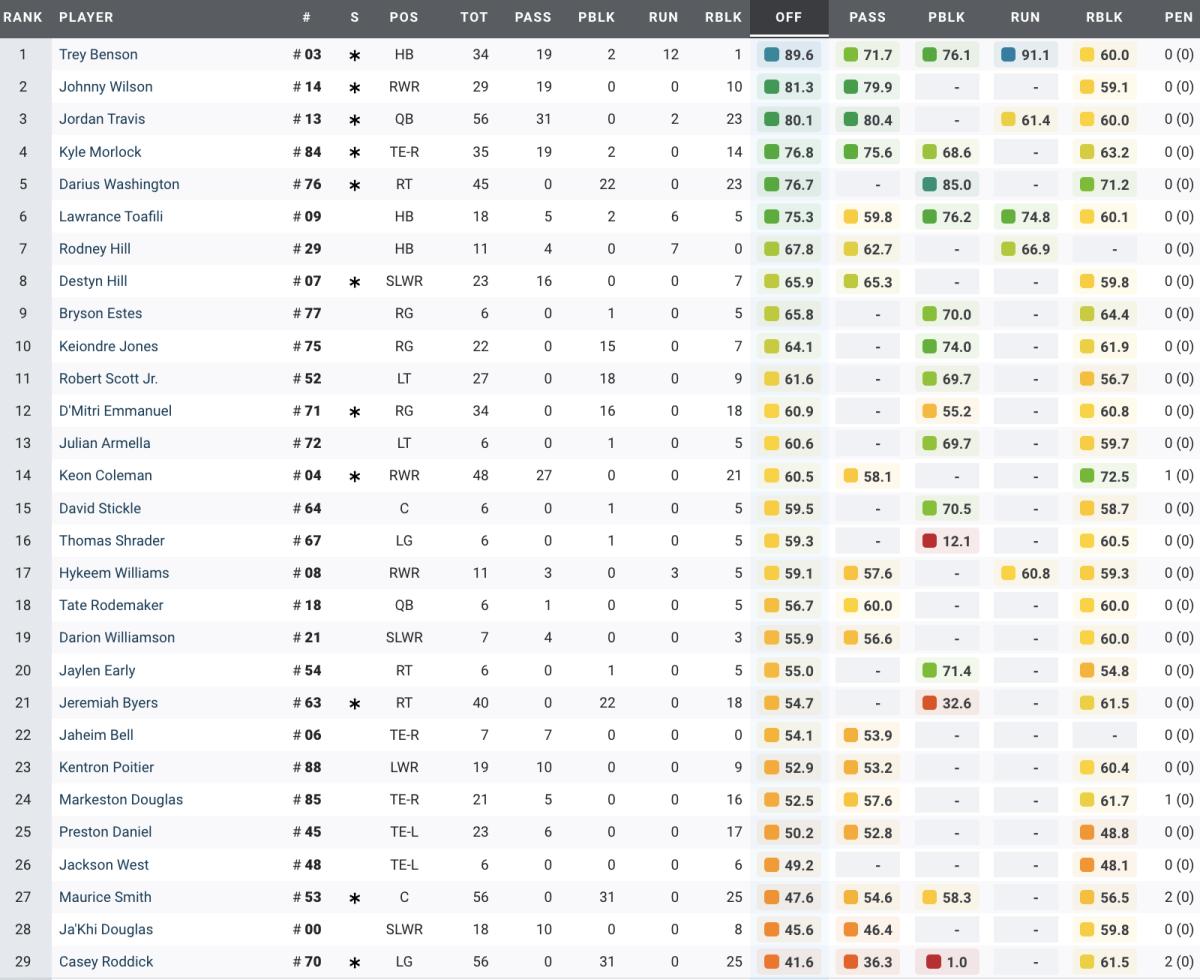The width and height of the screenshot is (1200, 980).
Task: Click QB position in Tate Rodemaker row
Action: 404,605
